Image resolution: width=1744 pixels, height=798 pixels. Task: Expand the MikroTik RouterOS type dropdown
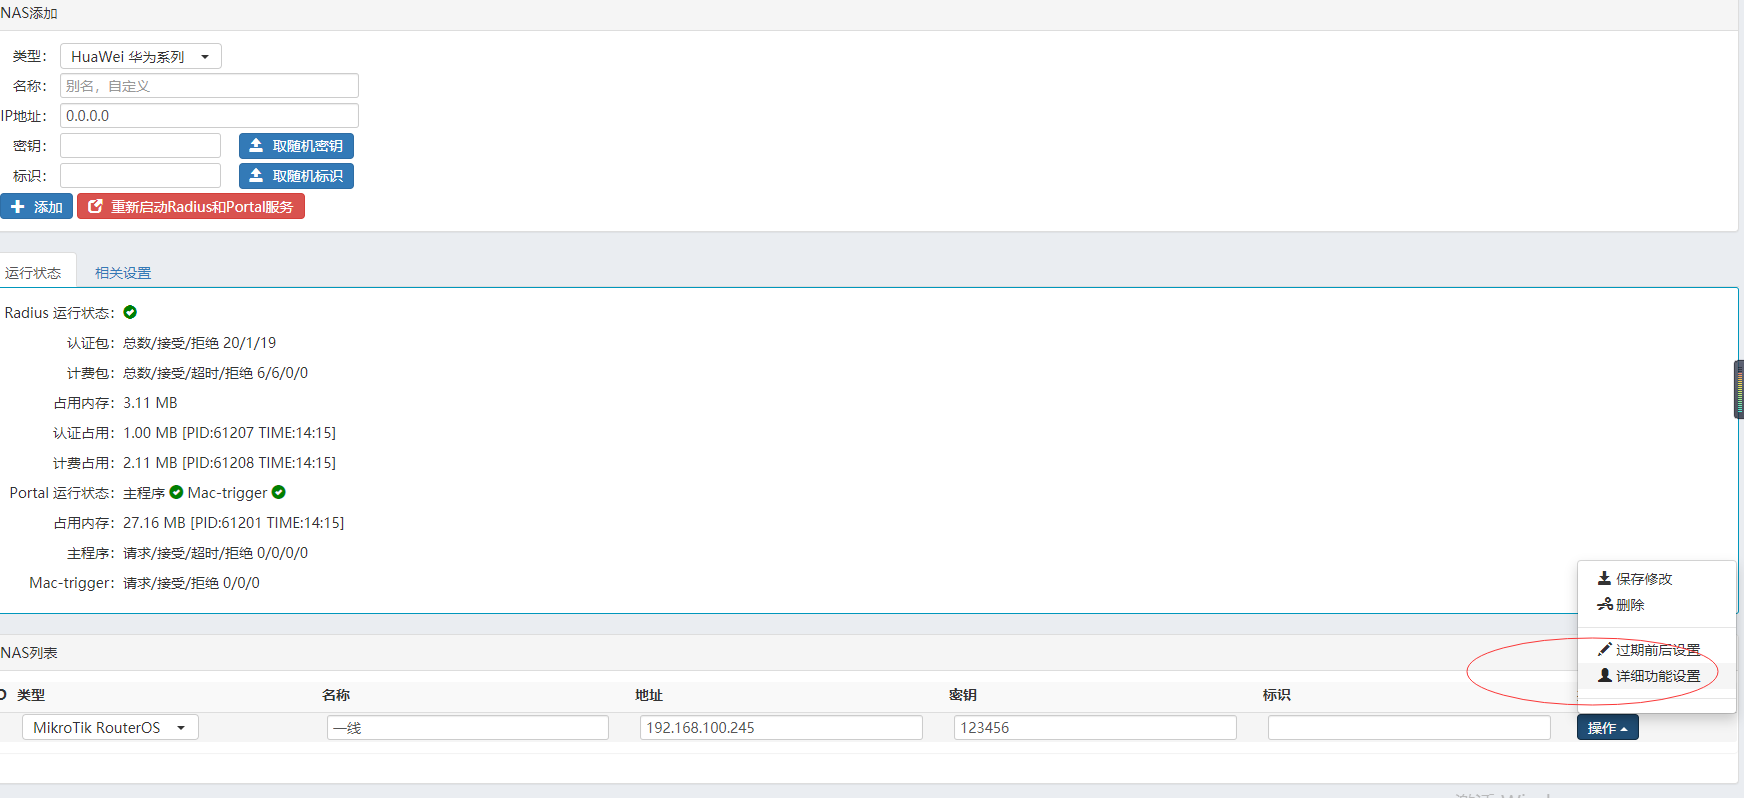[x=110, y=727]
